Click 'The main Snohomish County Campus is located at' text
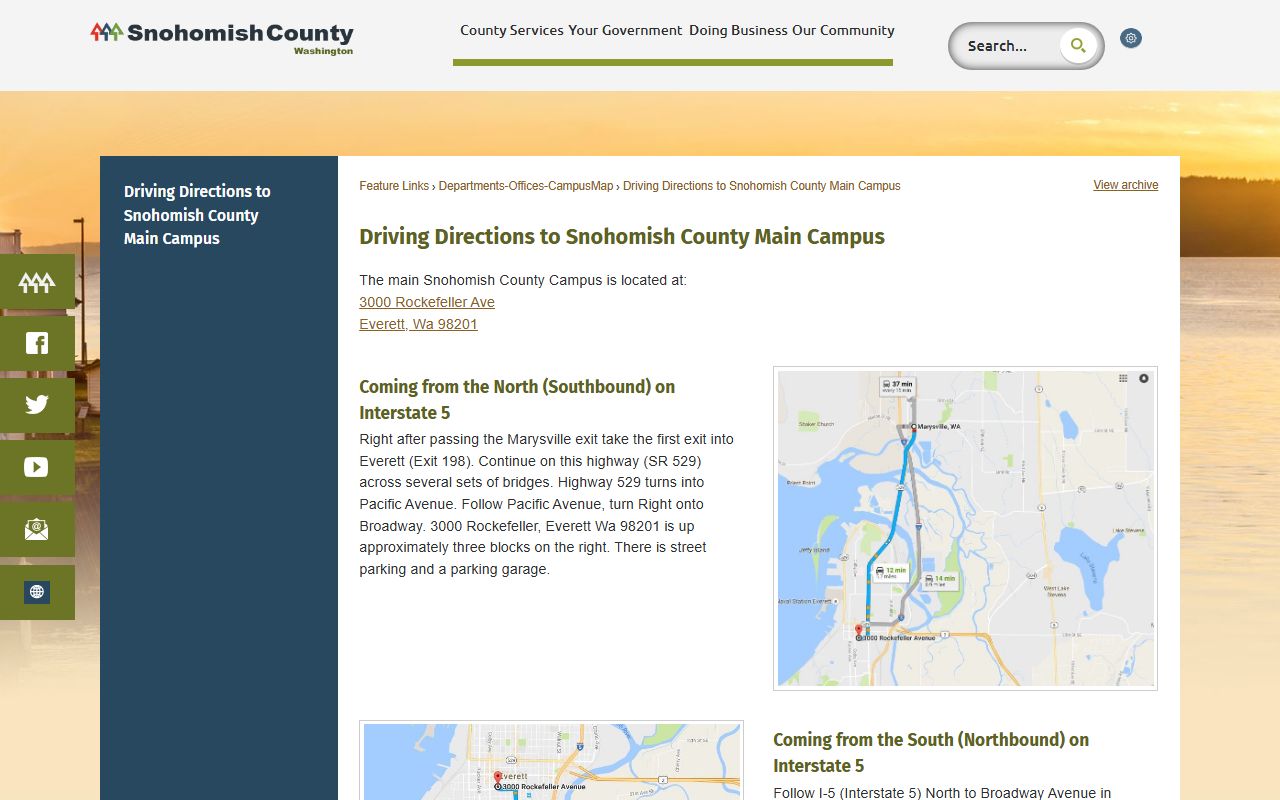Image resolution: width=1280 pixels, height=800 pixels. pyautogui.click(x=523, y=280)
